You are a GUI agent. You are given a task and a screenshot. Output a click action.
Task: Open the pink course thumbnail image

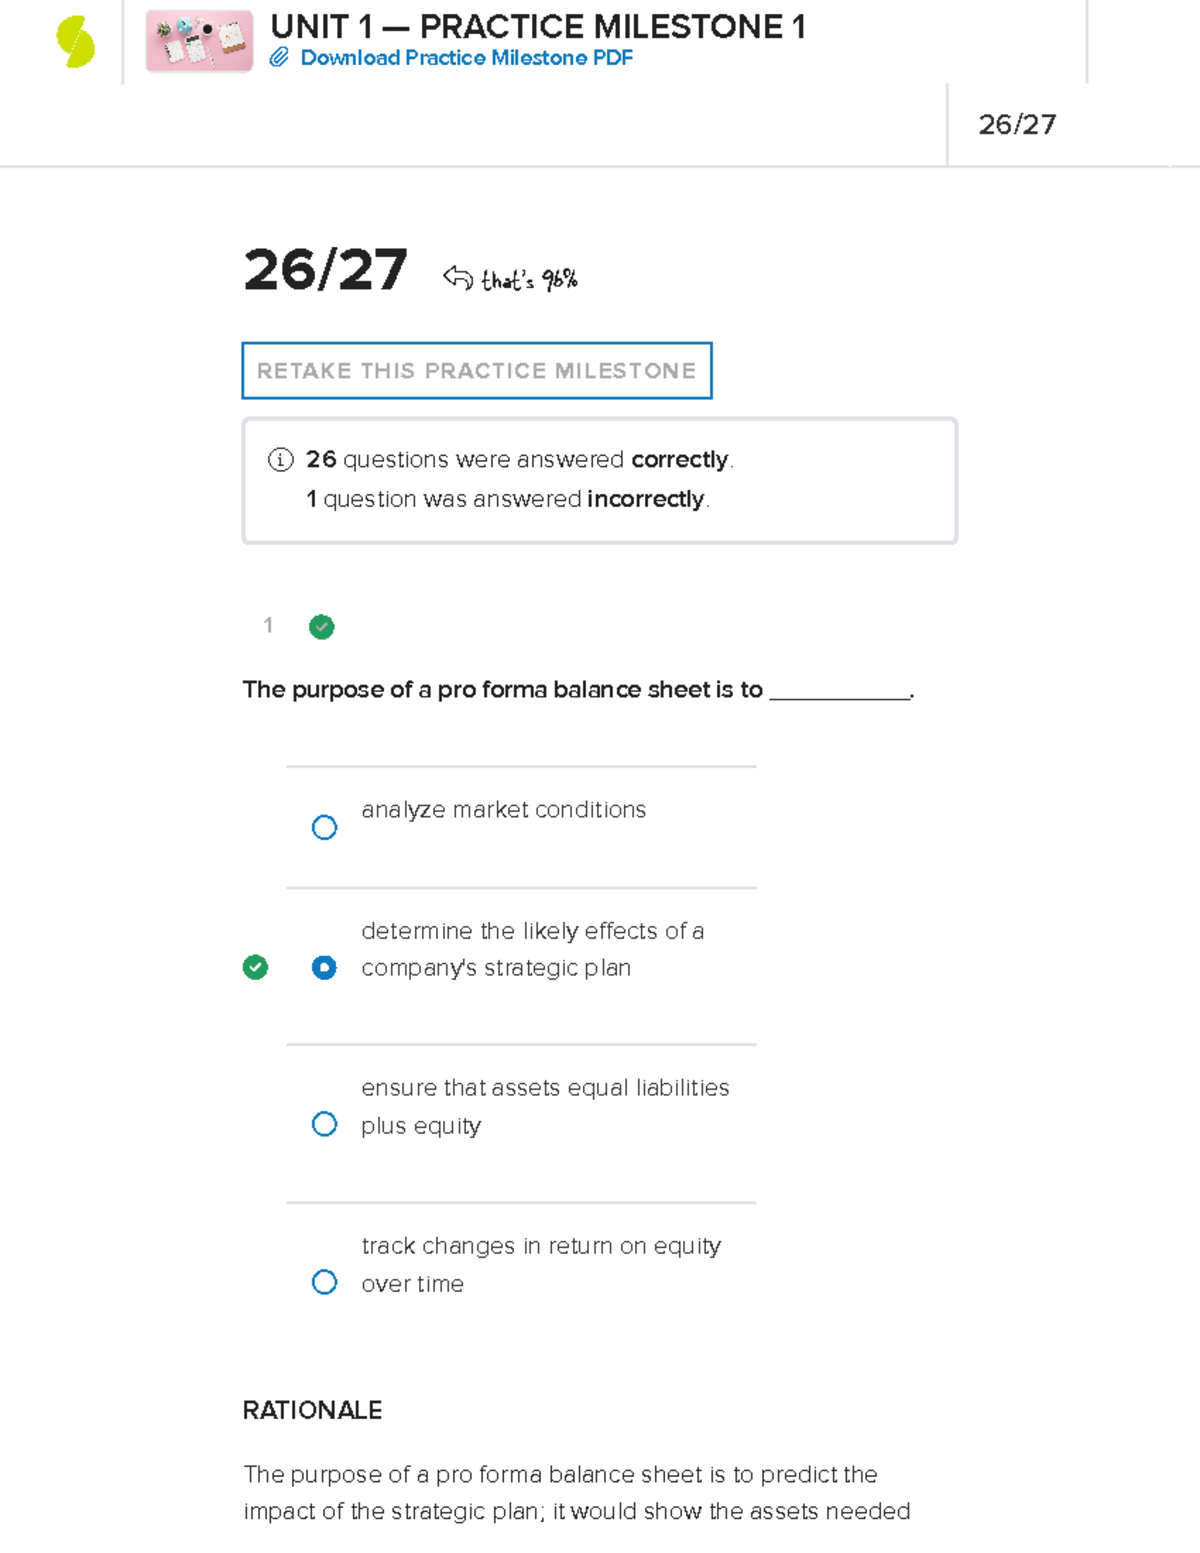199,41
